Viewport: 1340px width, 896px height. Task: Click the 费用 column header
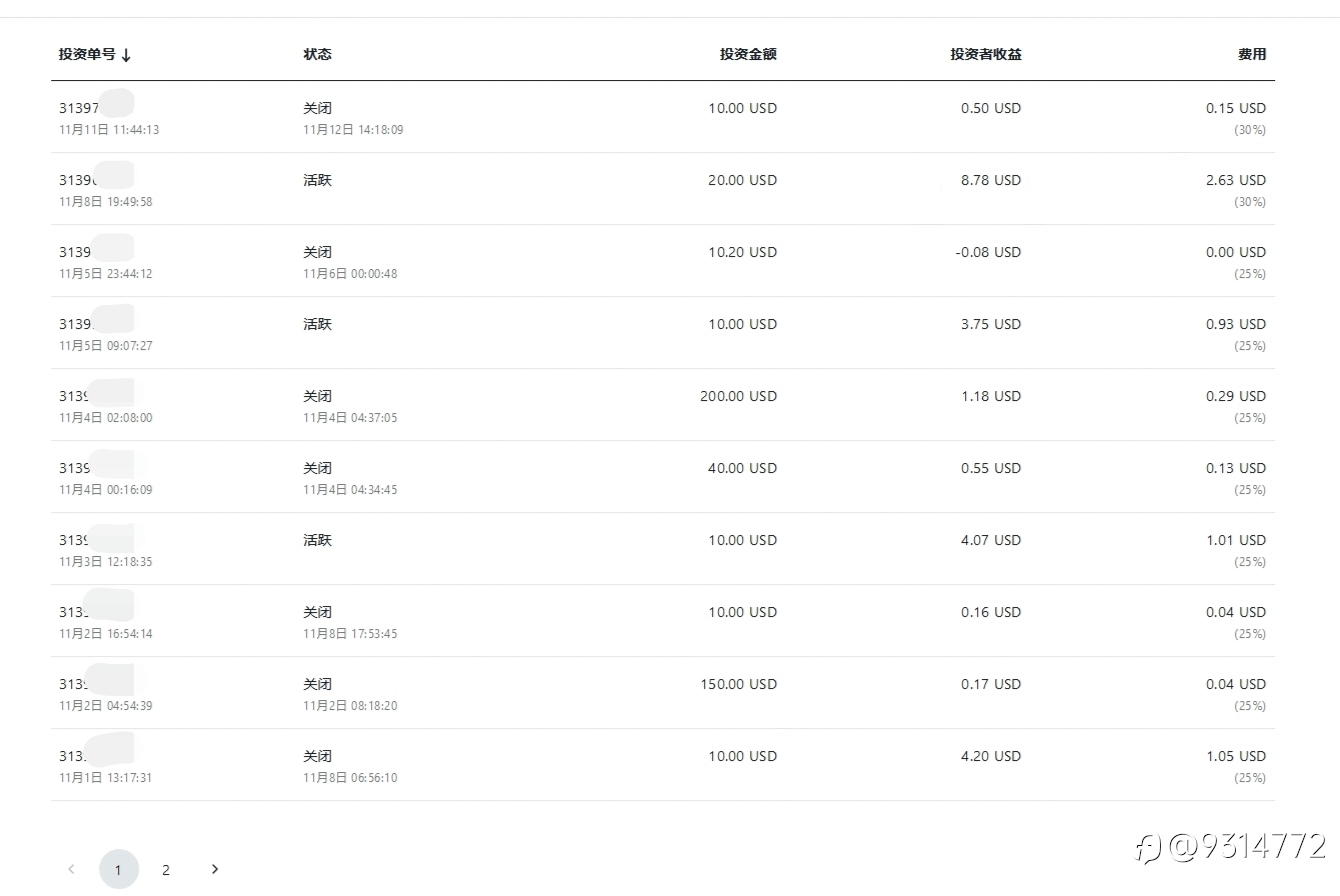tap(1251, 54)
